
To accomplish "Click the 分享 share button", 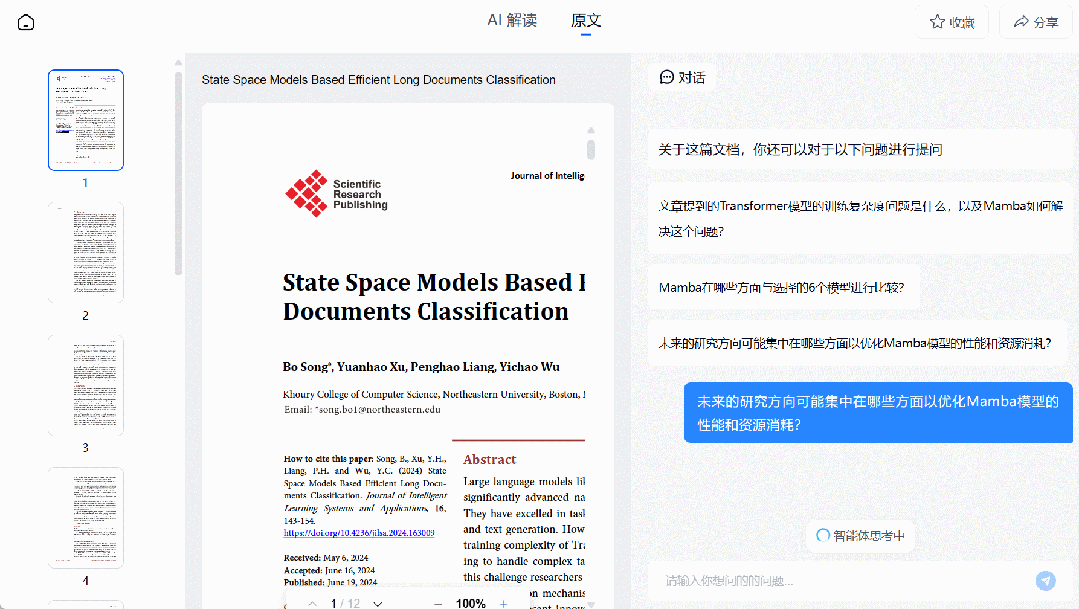I will click(1035, 22).
